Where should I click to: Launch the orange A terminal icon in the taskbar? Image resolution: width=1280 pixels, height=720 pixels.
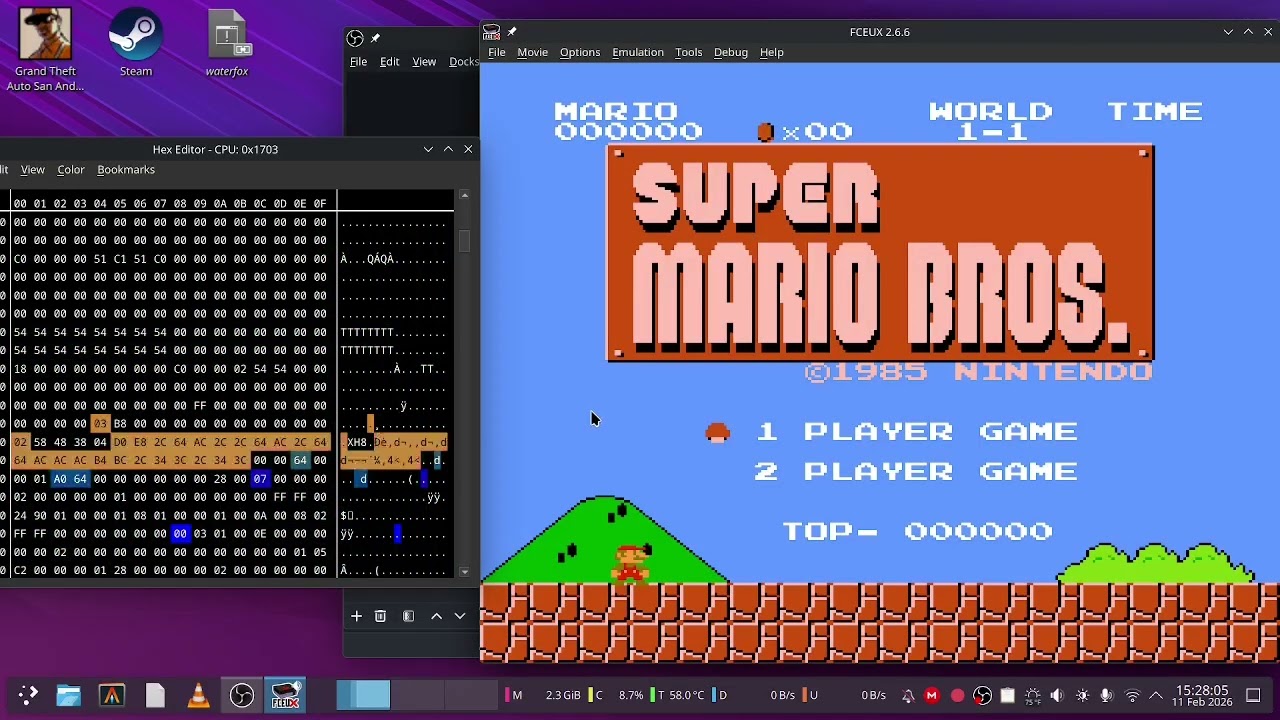(x=111, y=695)
